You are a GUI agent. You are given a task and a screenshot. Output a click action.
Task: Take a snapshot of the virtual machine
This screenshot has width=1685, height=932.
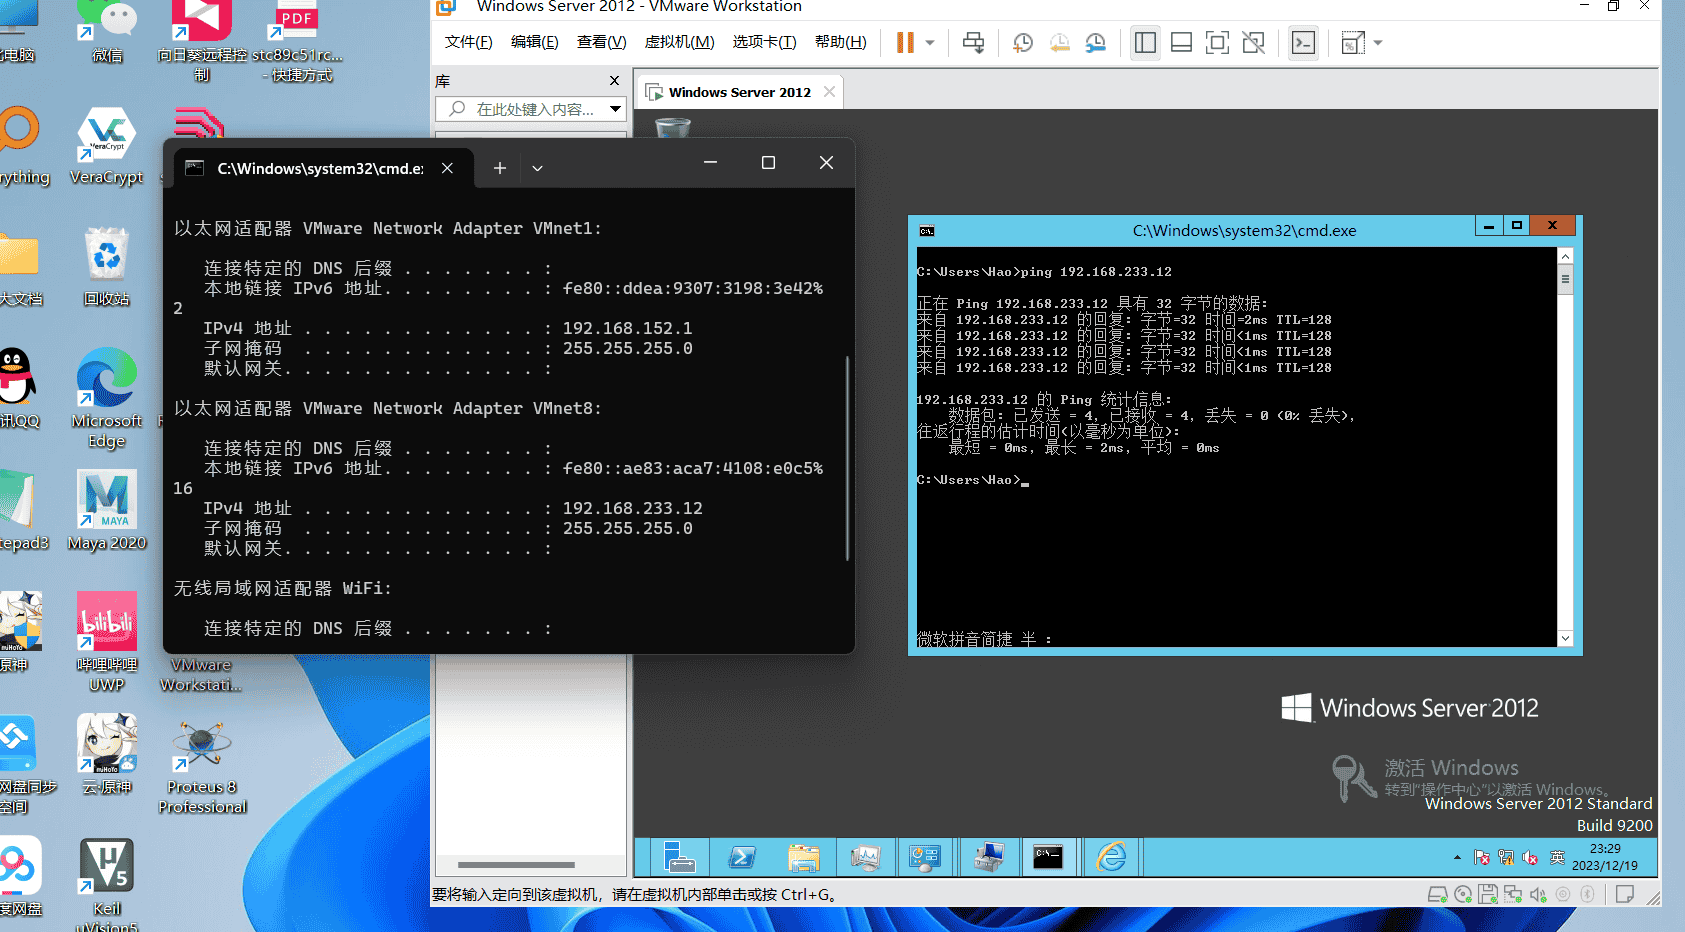(x=1022, y=43)
